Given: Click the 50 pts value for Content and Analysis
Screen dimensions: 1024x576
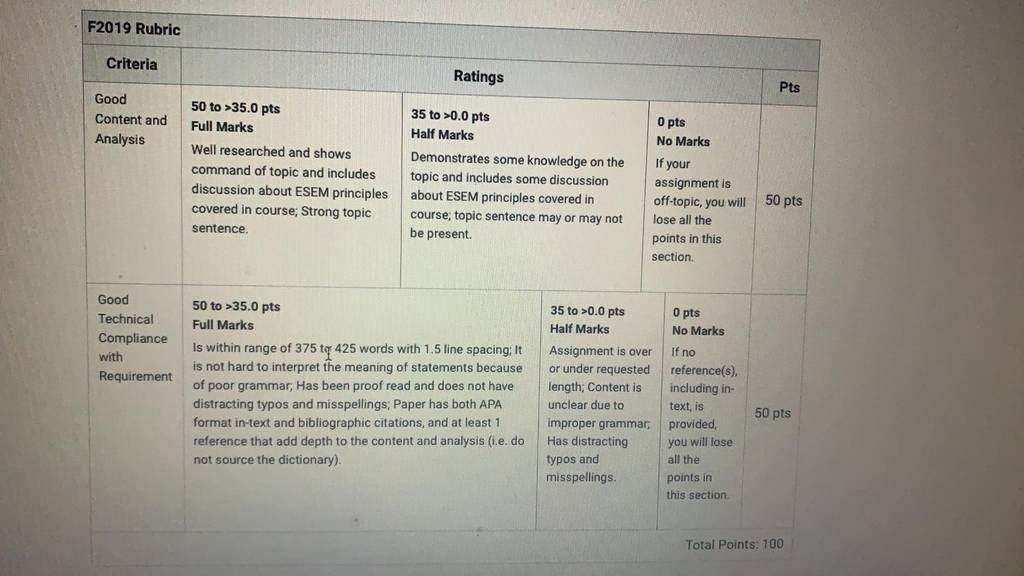Looking at the screenshot, I should pos(784,200).
